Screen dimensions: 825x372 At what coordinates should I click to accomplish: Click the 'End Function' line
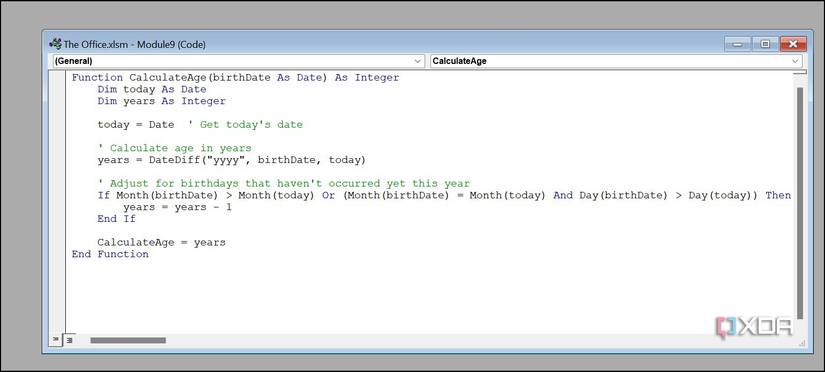(110, 254)
